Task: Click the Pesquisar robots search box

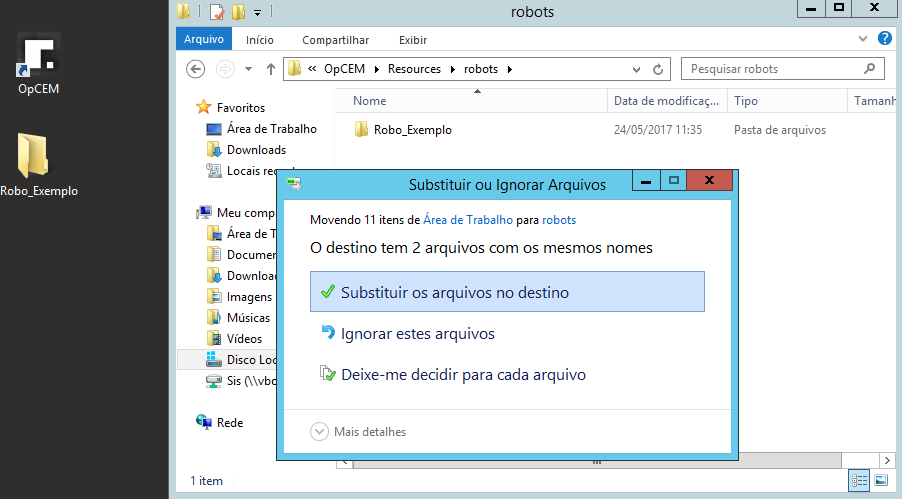Action: pyautogui.click(x=773, y=69)
